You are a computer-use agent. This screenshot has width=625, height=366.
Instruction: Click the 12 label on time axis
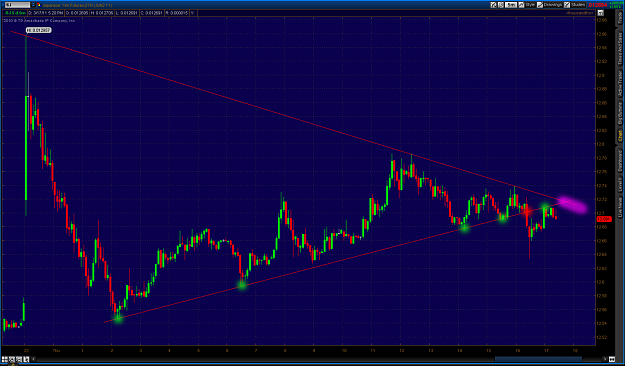pyautogui.click(x=401, y=350)
